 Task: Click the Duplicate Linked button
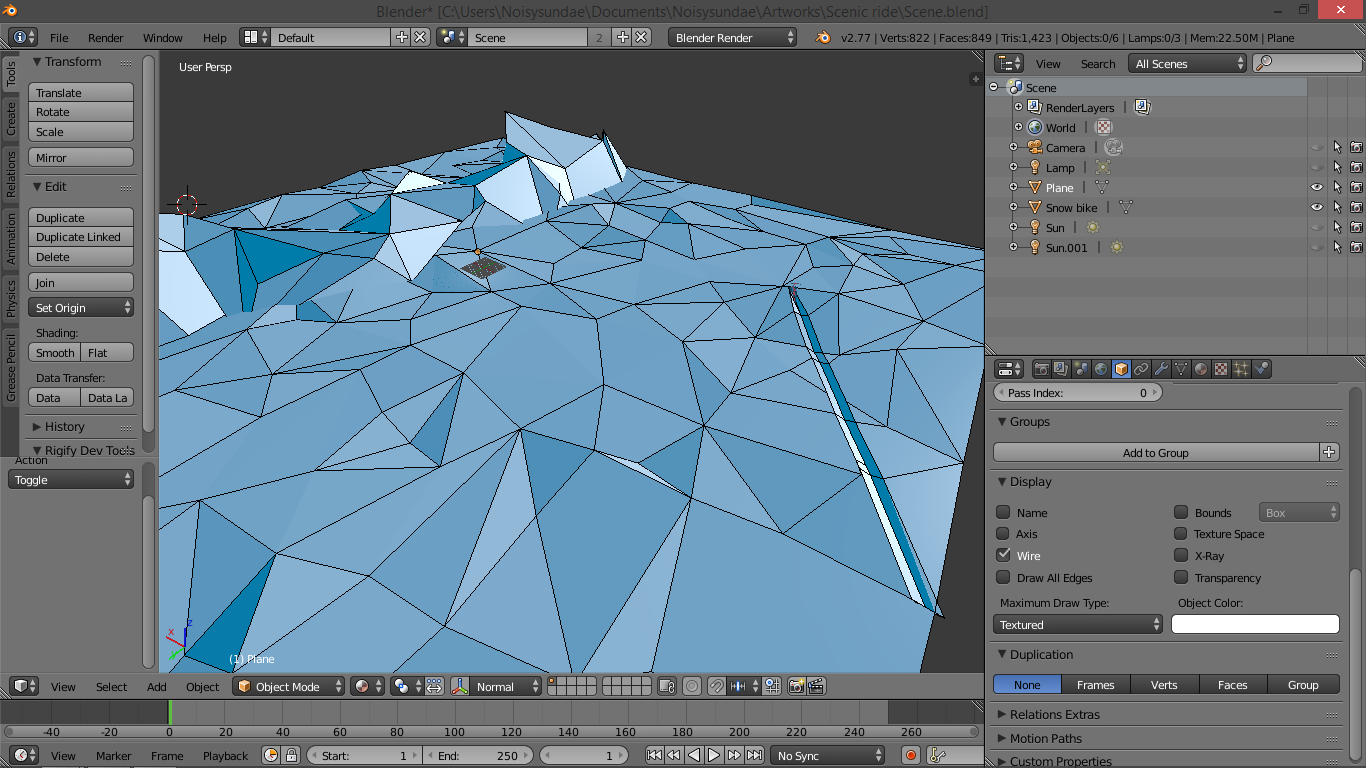(x=81, y=237)
